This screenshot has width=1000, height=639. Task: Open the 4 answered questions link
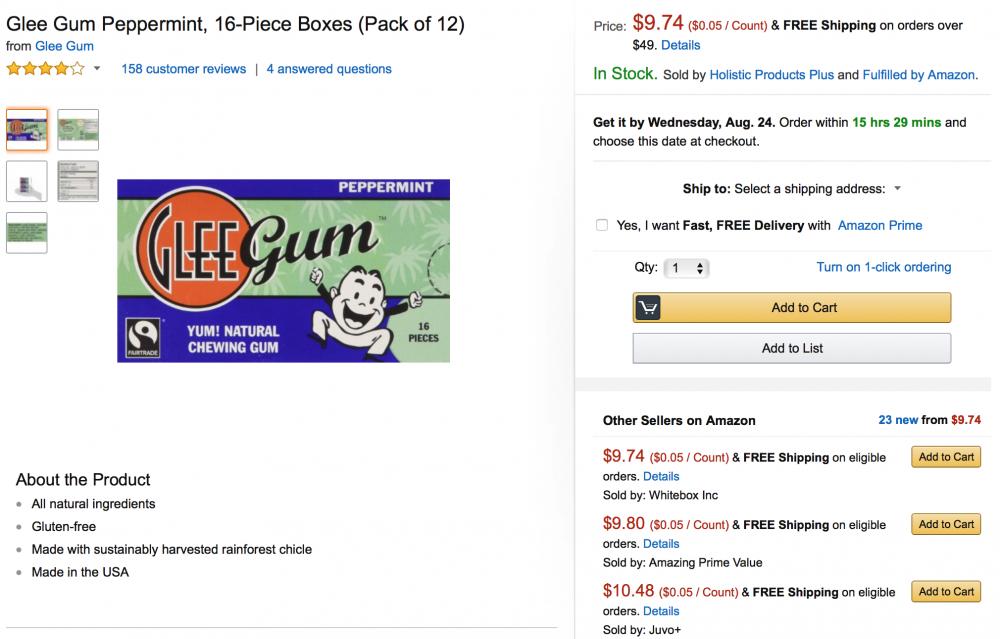coord(329,69)
